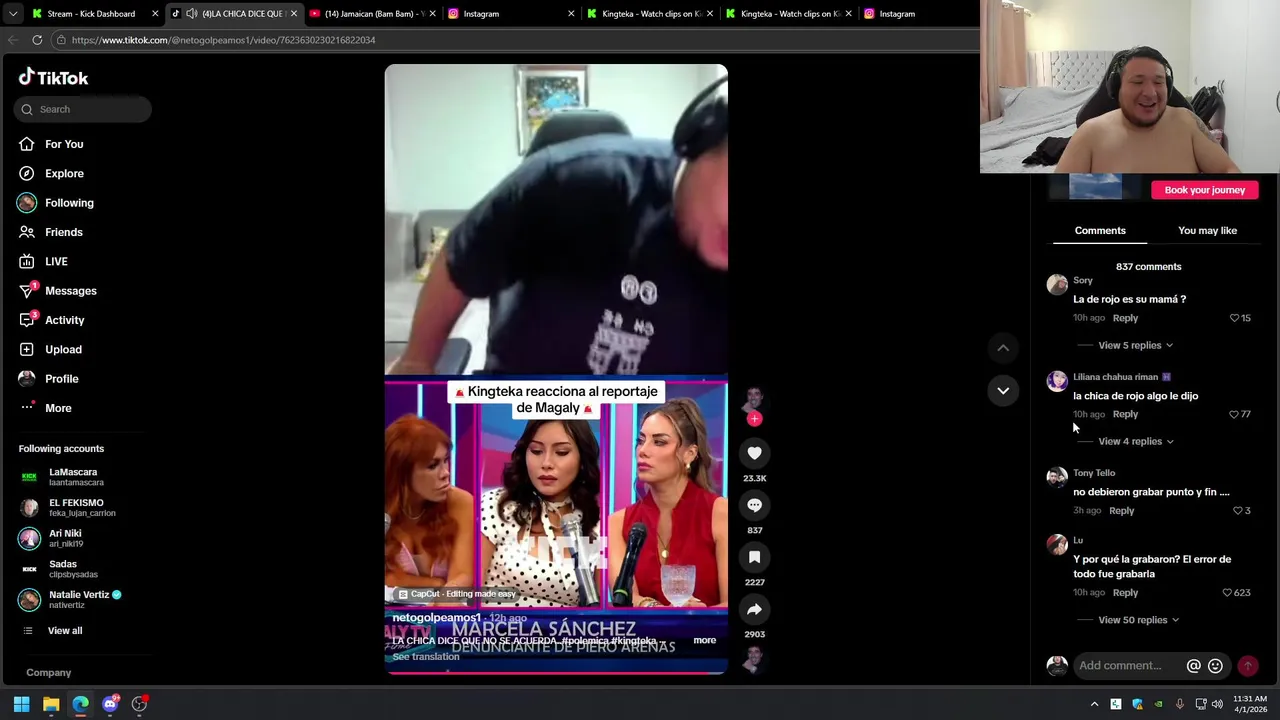1280x720 pixels.
Task: Switch to Stream - Kick Dashboard tab
Action: point(92,14)
